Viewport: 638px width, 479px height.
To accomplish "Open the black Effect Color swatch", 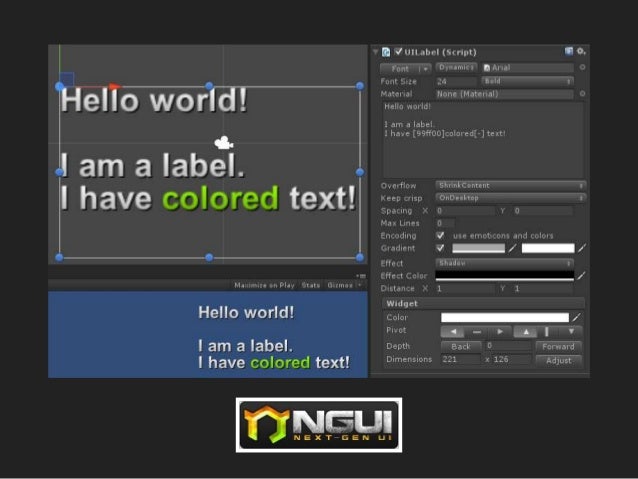I will (x=505, y=276).
